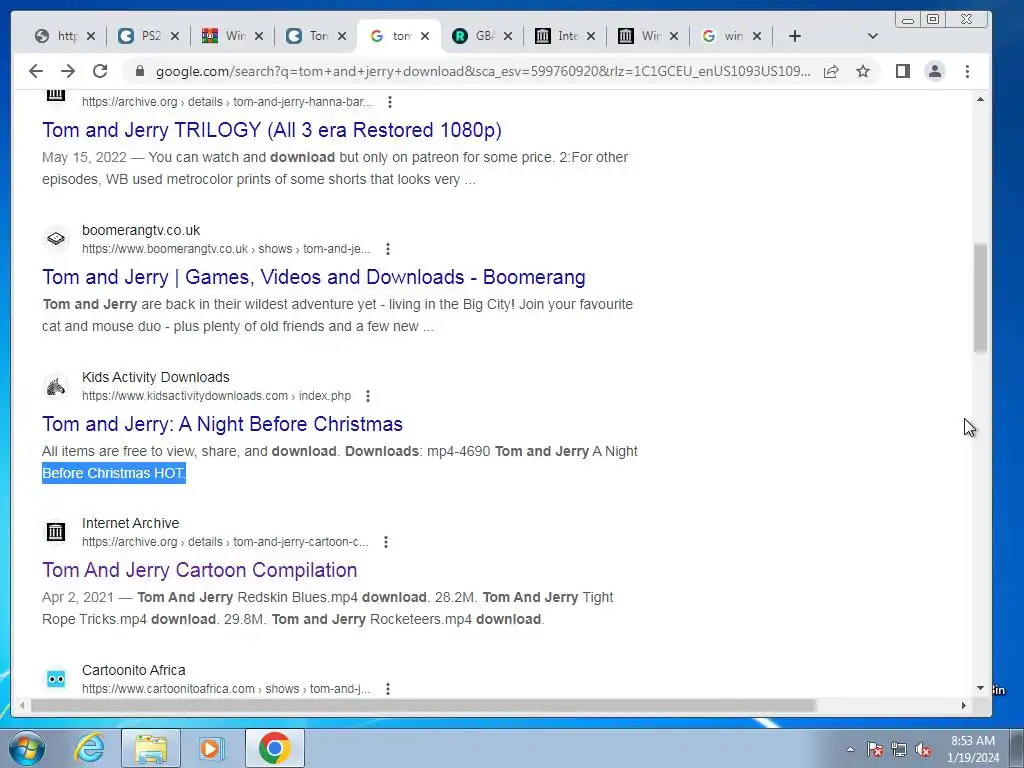Image resolution: width=1024 pixels, height=768 pixels.
Task: Open more options for Internet Archive compilation result
Action: coord(386,542)
